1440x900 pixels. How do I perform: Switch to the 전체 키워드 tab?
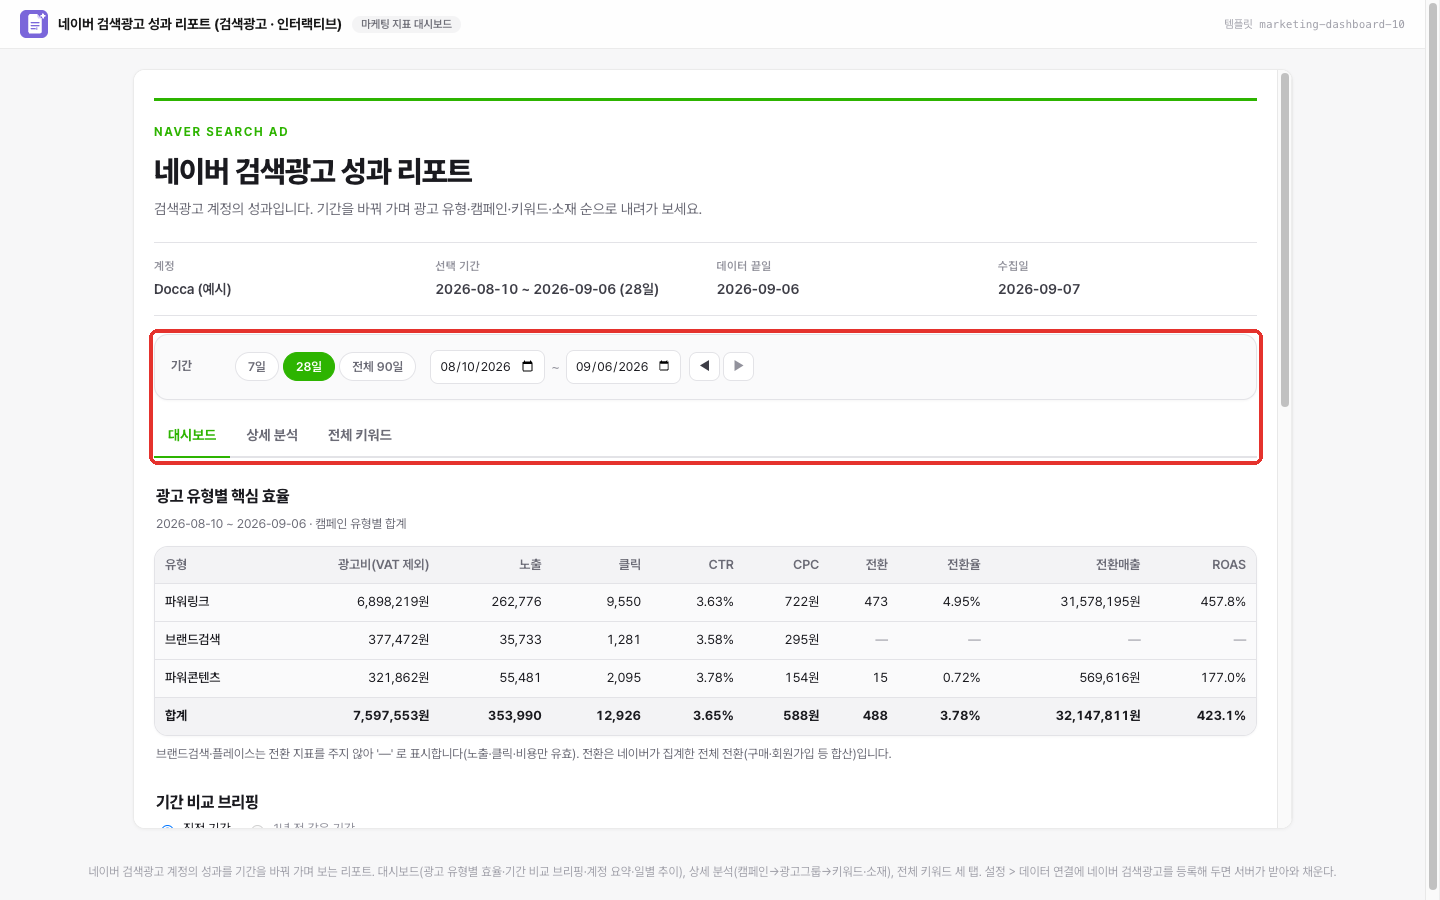pos(360,435)
